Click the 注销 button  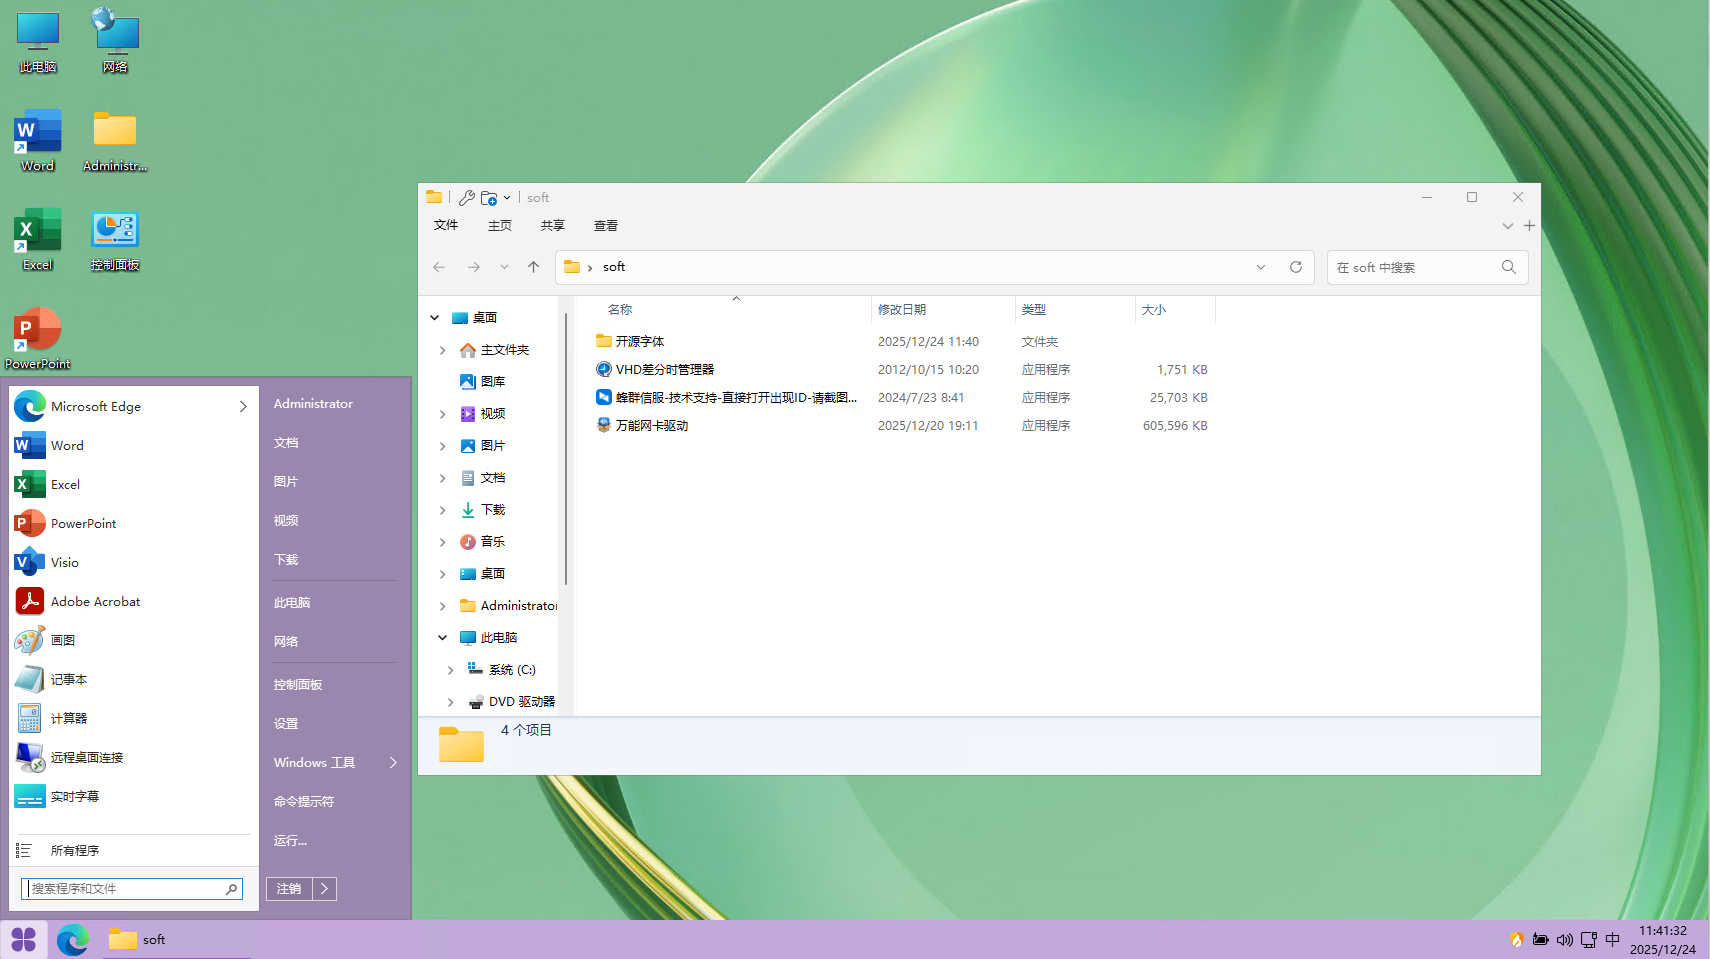point(289,888)
